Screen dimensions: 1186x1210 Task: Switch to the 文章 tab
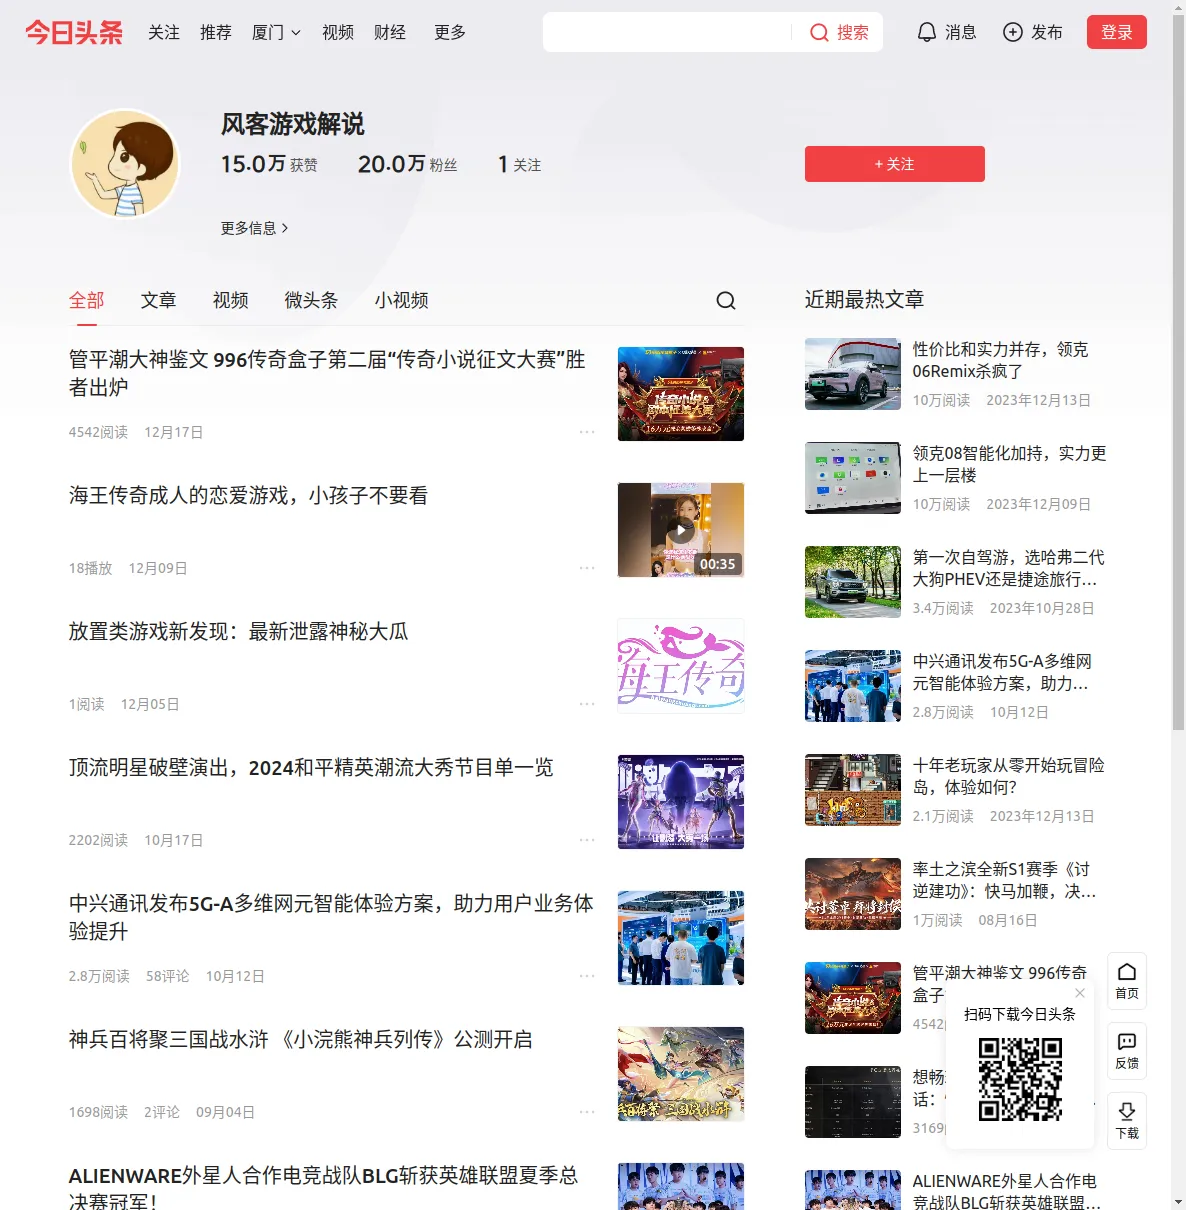[x=159, y=300]
